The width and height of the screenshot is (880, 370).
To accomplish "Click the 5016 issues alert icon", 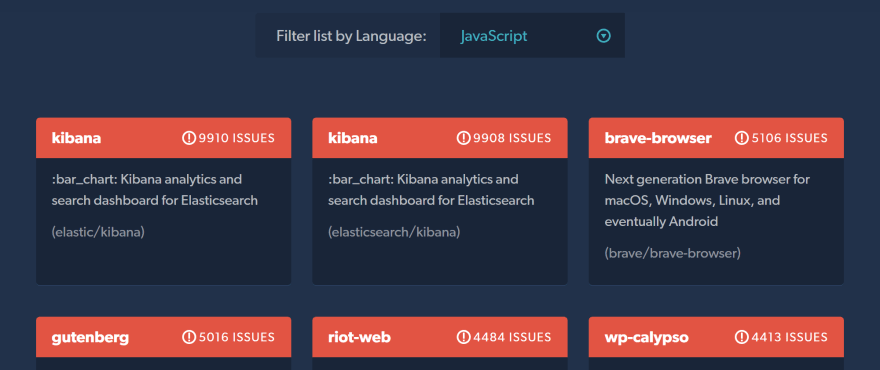I will point(189,337).
